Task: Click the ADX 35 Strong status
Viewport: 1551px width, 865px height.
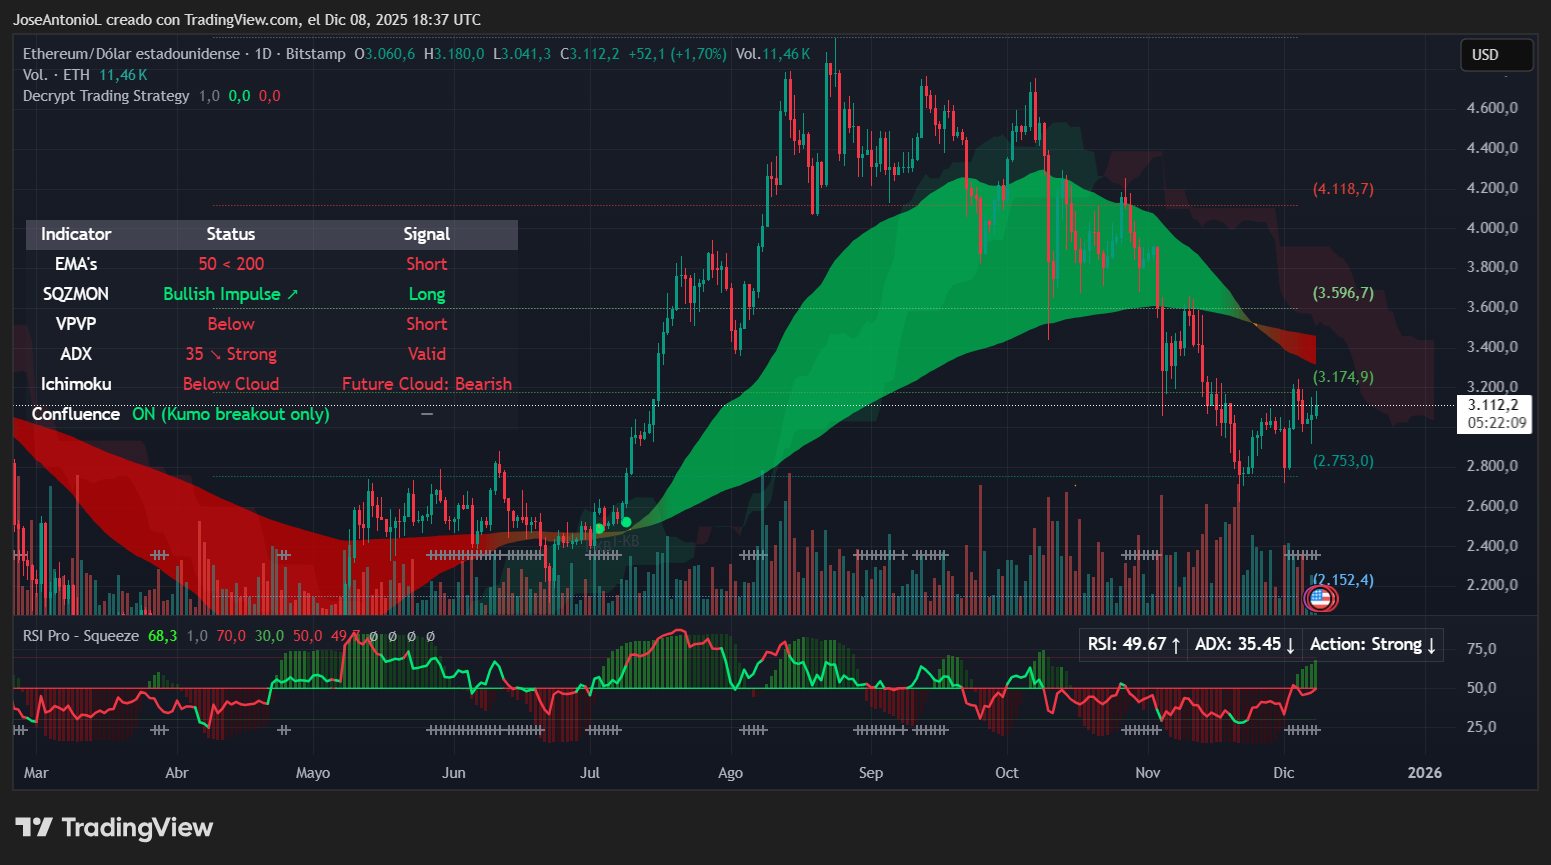Action: (x=230, y=354)
